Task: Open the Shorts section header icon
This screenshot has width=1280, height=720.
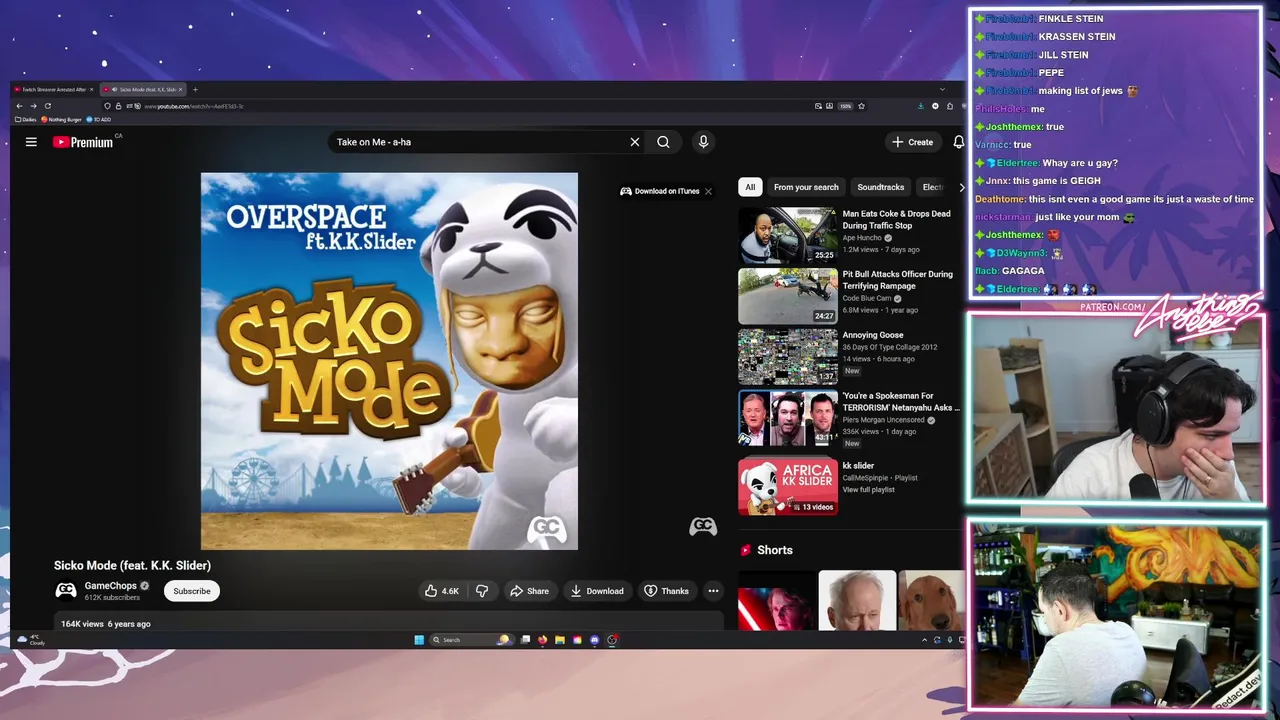Action: pos(745,550)
